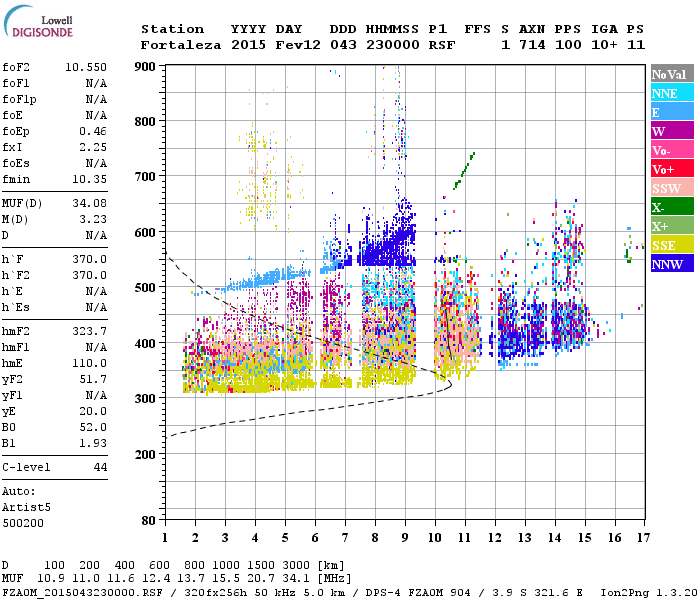Choose the Vo+ red legend swatch
Viewport: 700px width, 600px height.
coord(671,169)
